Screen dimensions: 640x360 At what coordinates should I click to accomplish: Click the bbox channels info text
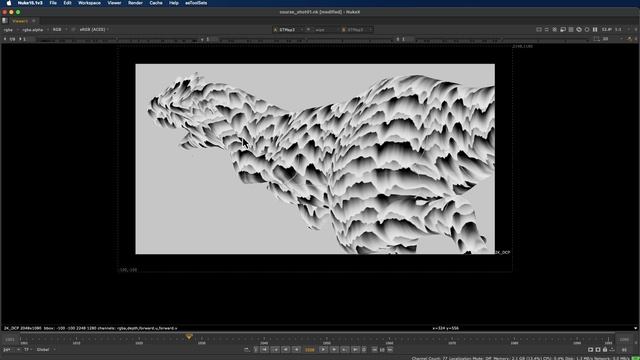coord(91,328)
